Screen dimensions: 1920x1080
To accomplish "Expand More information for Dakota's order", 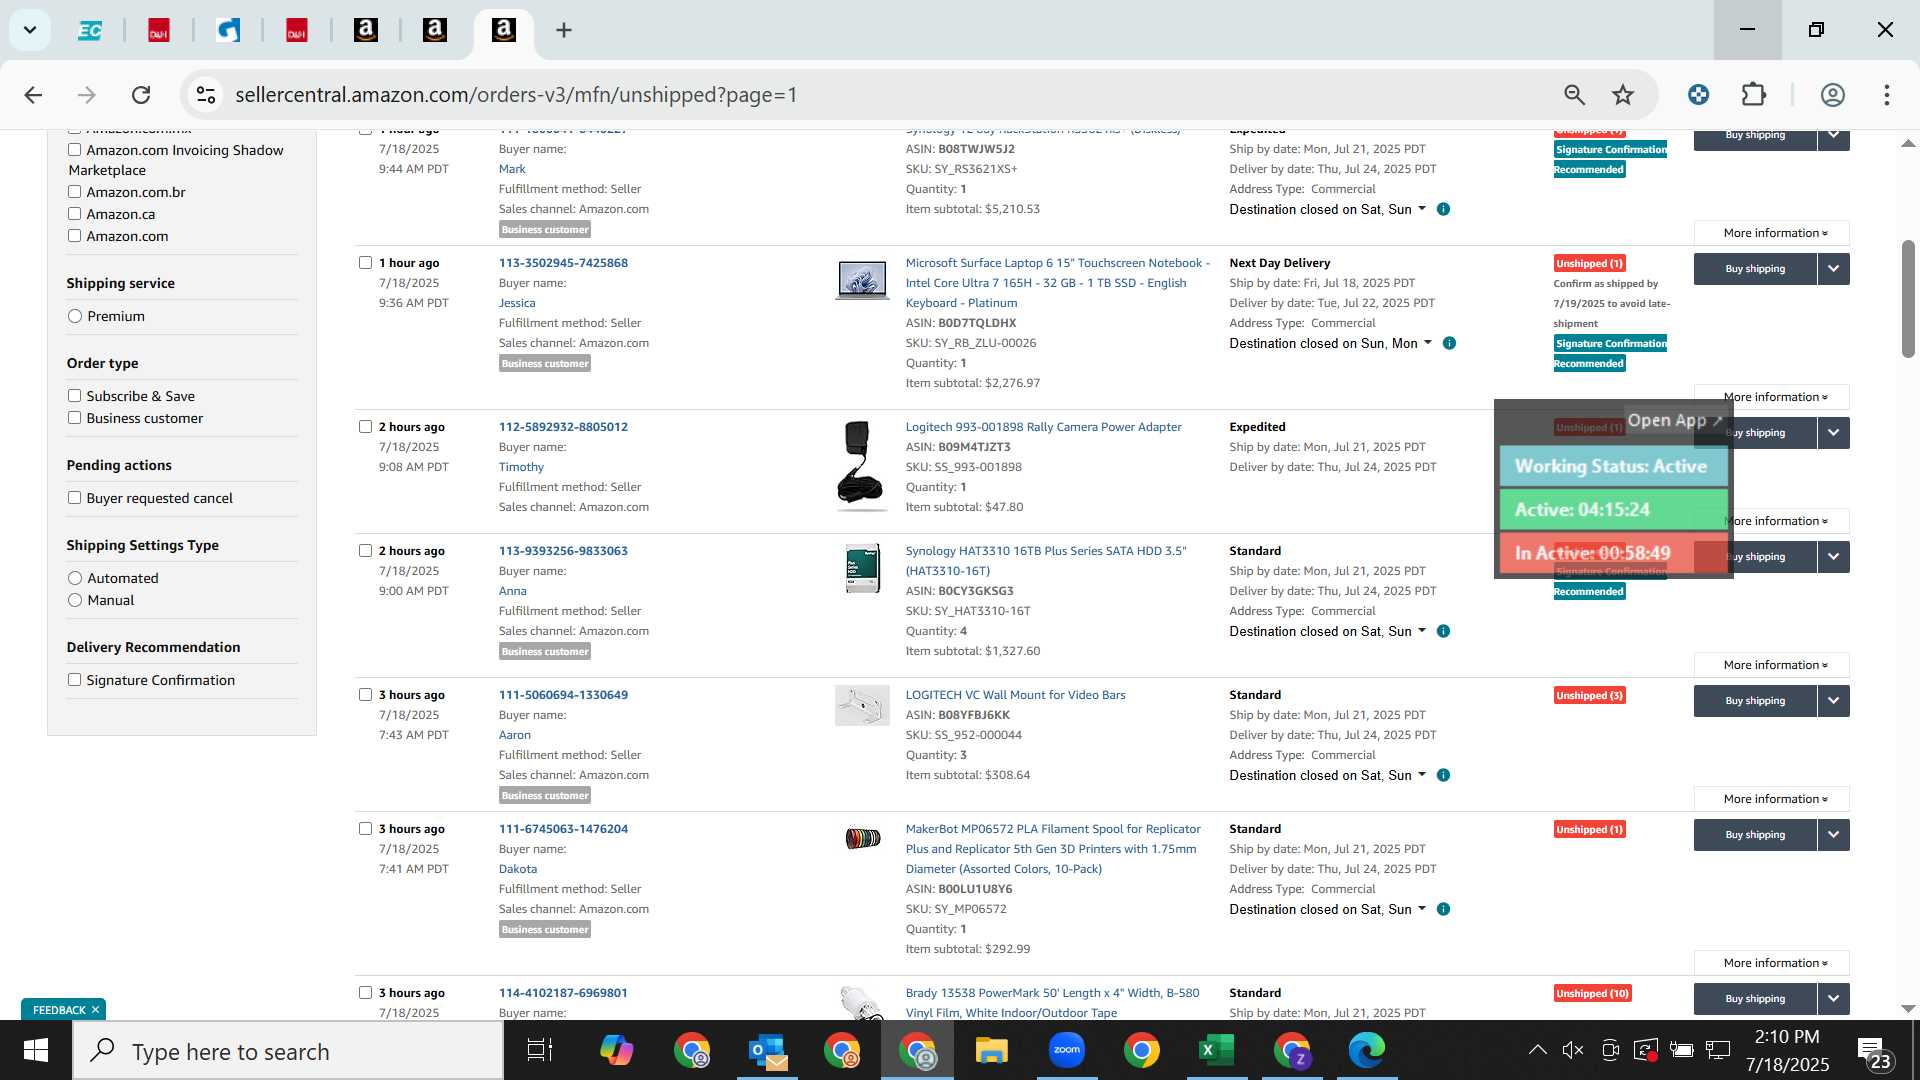I will (1771, 963).
